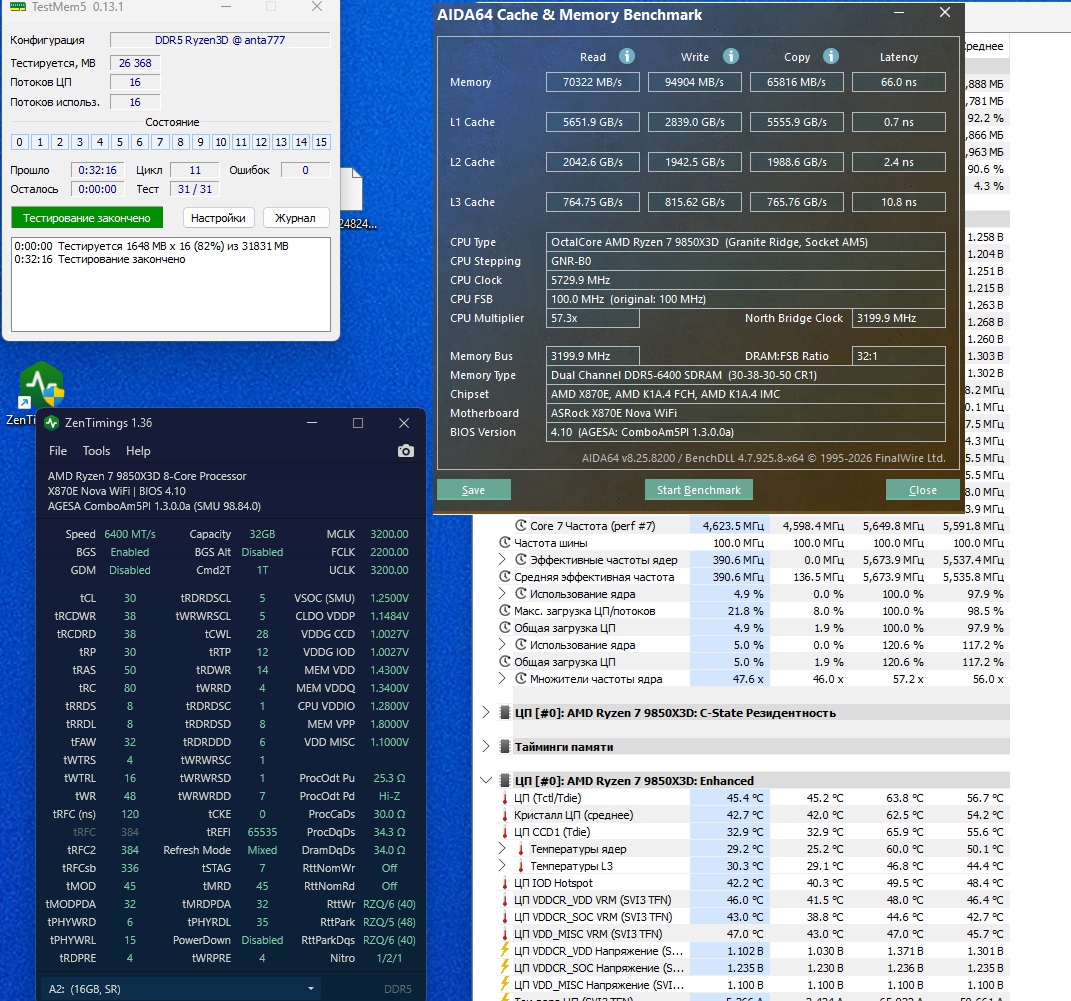
Task: Click thread state box 8 in TestMem5
Action: click(180, 142)
